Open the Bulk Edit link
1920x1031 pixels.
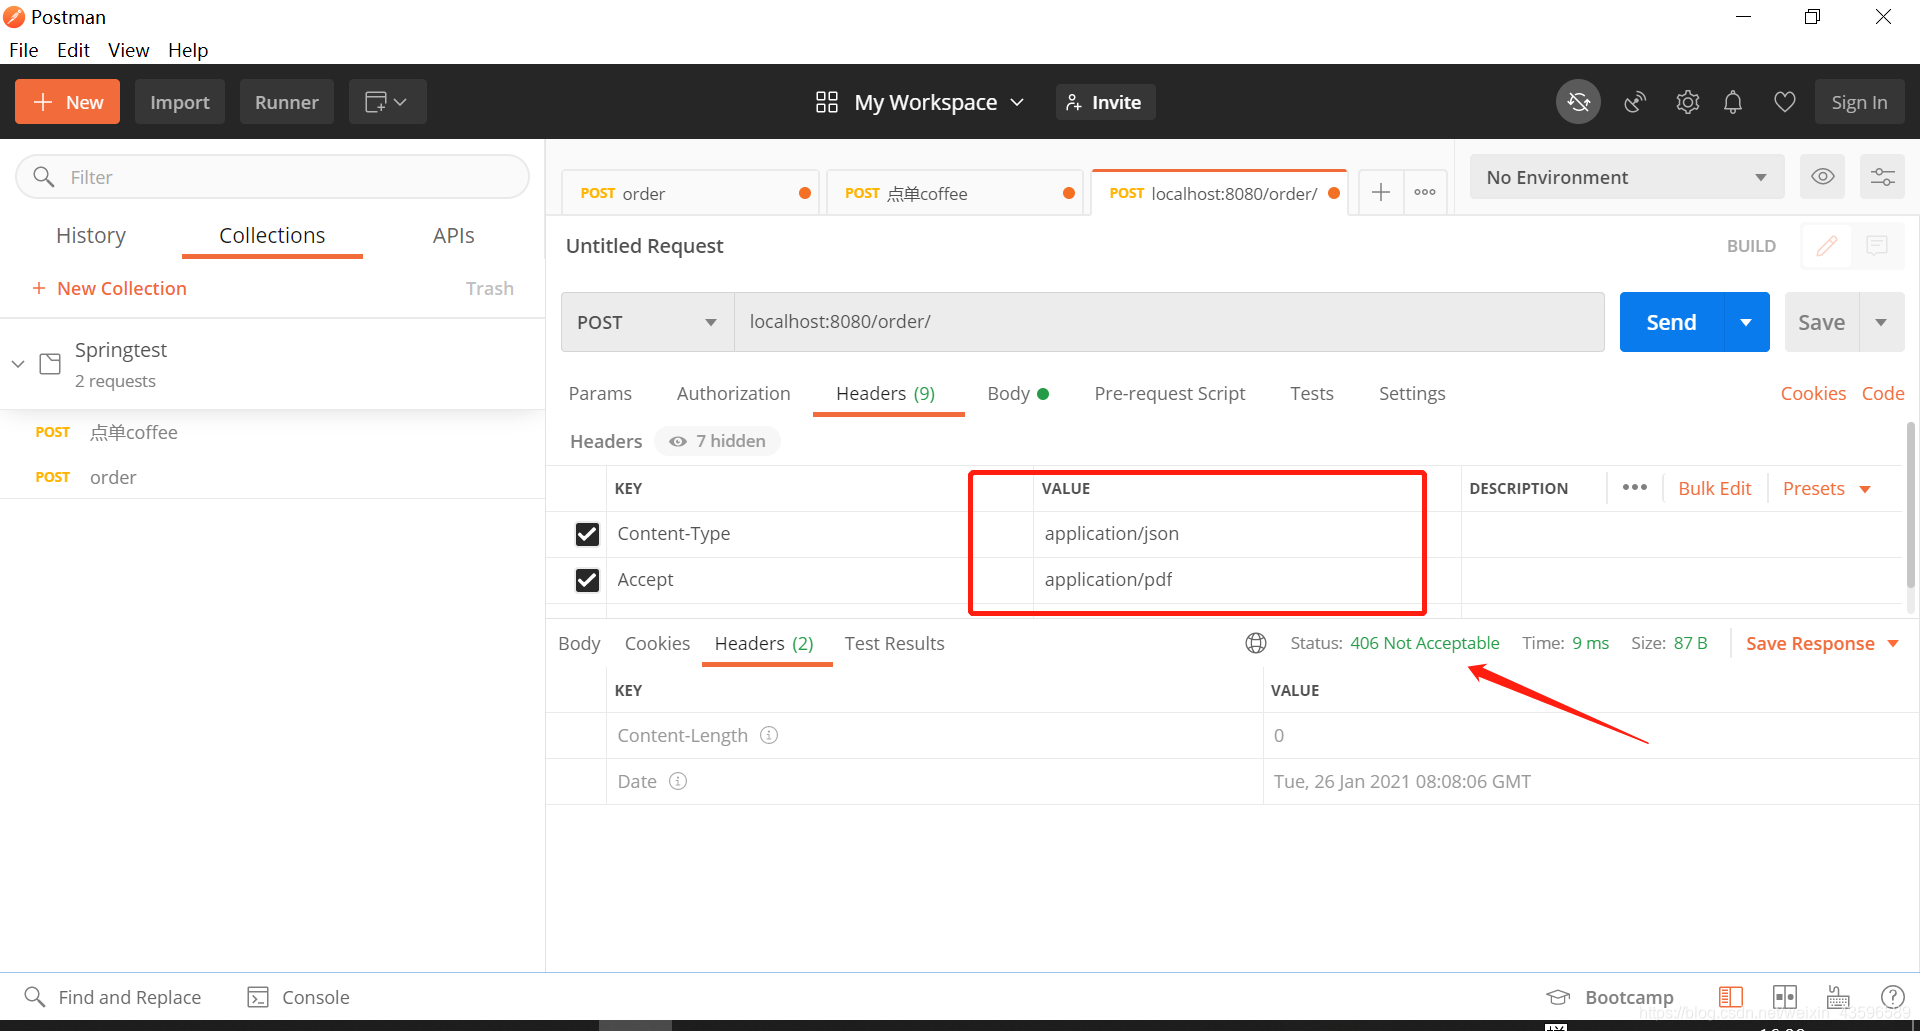point(1714,488)
